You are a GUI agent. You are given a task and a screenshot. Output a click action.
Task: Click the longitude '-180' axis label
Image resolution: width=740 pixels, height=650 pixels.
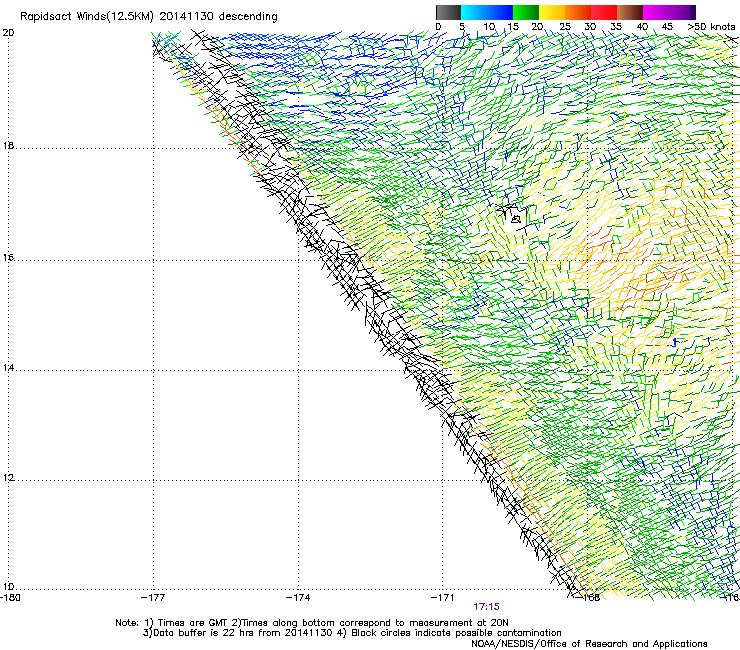10,598
